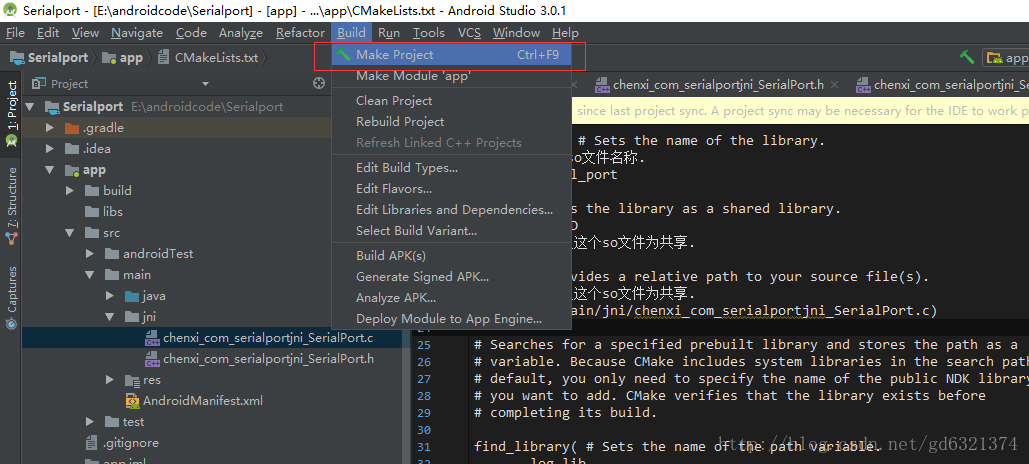Open the Run menu
Image resolution: width=1029 pixels, height=464 pixels.
389,33
